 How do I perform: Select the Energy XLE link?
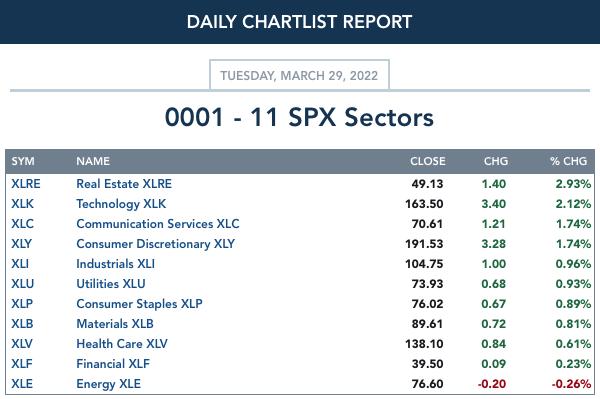pos(109,384)
